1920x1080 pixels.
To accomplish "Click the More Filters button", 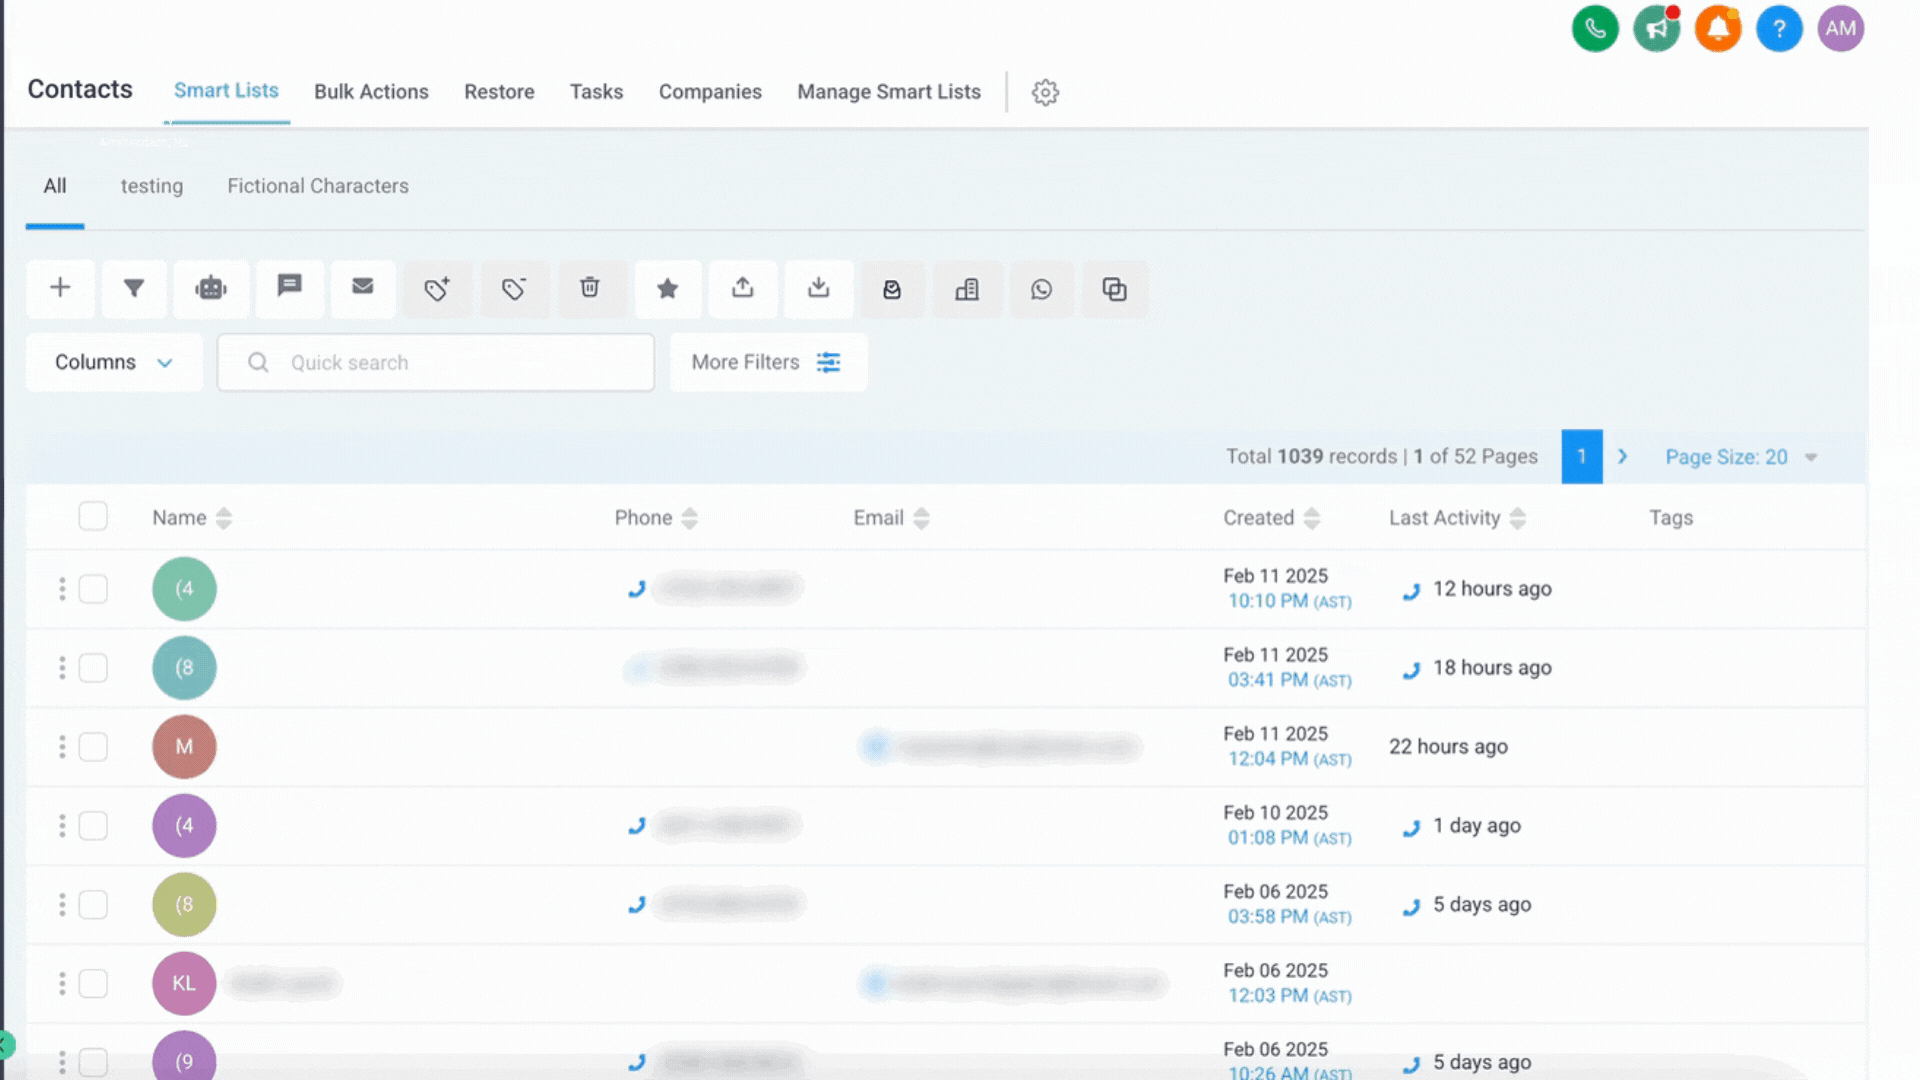I will point(767,362).
